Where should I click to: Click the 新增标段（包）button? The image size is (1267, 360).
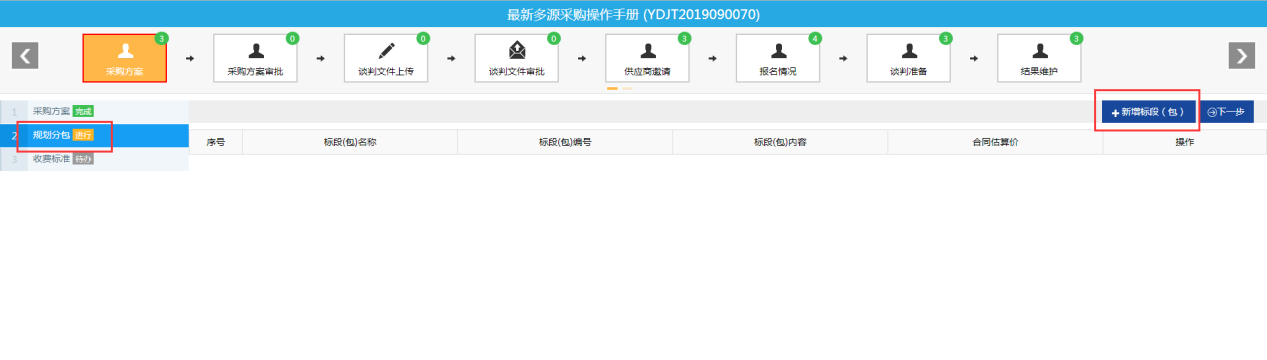pyautogui.click(x=1148, y=112)
